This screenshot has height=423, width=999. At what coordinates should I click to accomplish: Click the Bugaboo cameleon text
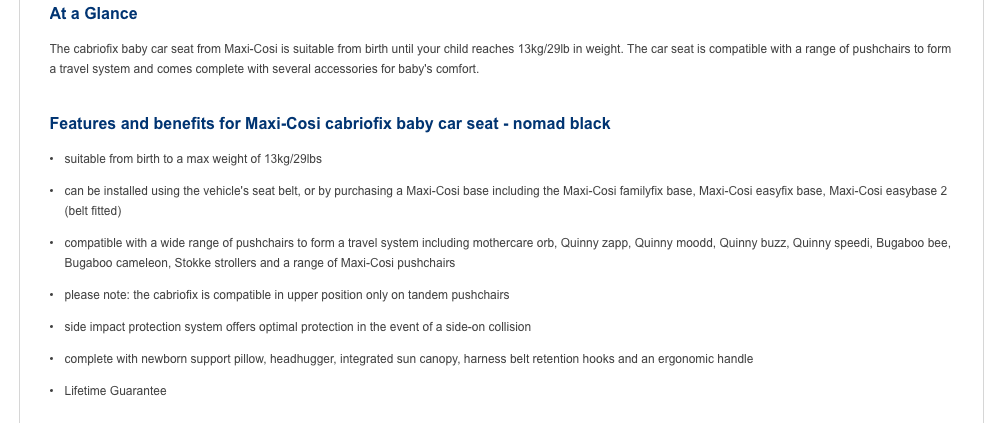116,263
